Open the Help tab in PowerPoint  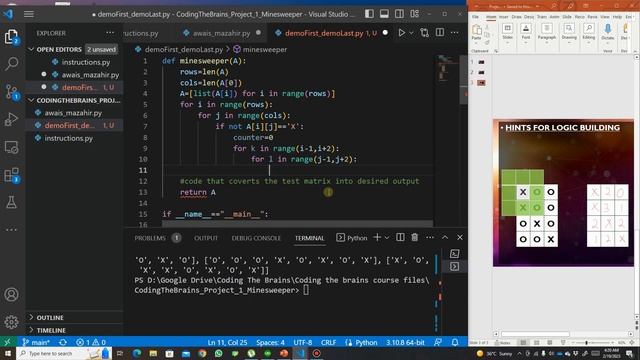point(618,17)
